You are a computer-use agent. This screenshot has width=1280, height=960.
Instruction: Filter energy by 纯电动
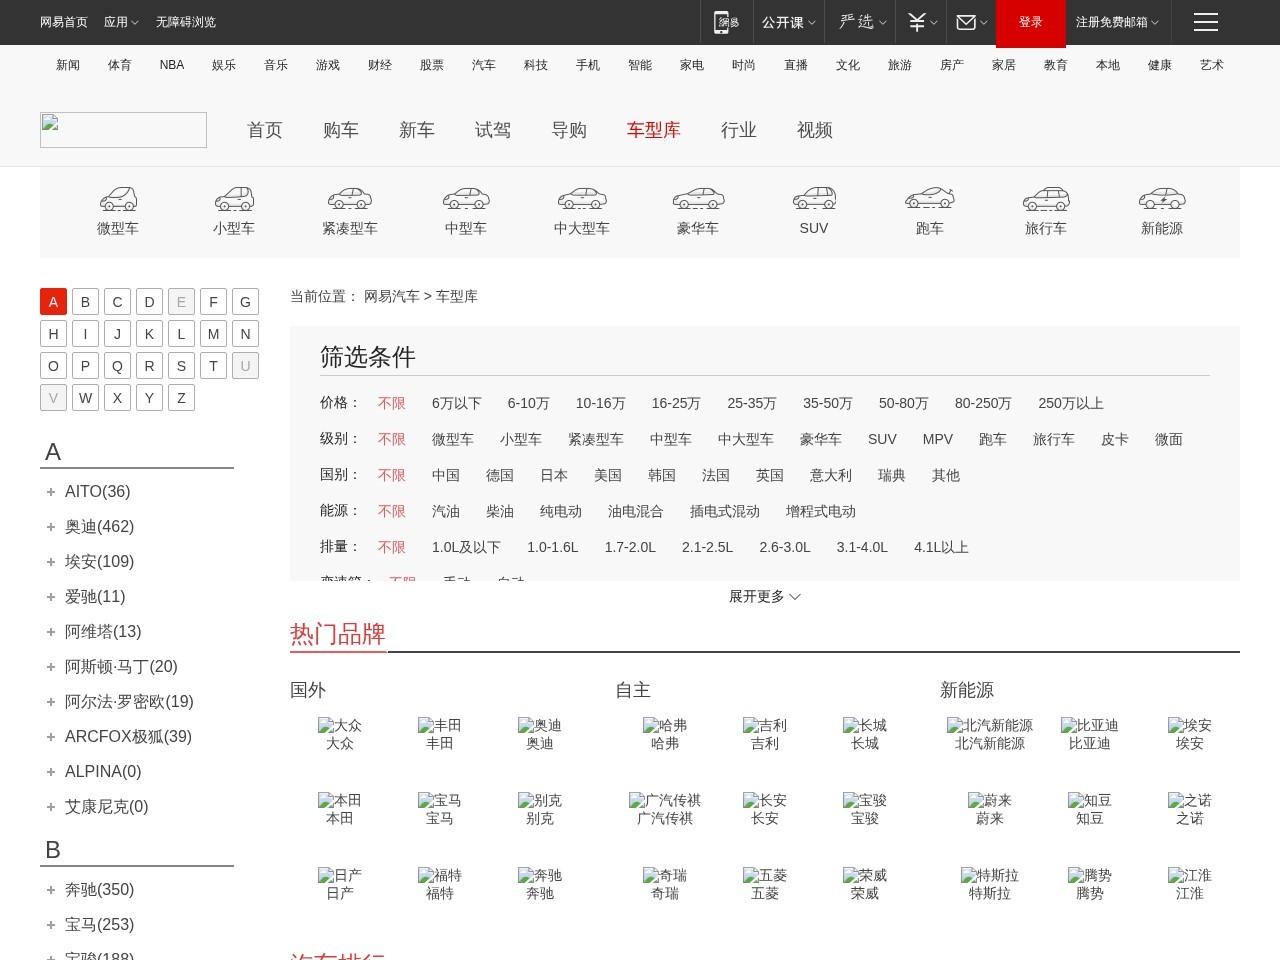tap(561, 511)
